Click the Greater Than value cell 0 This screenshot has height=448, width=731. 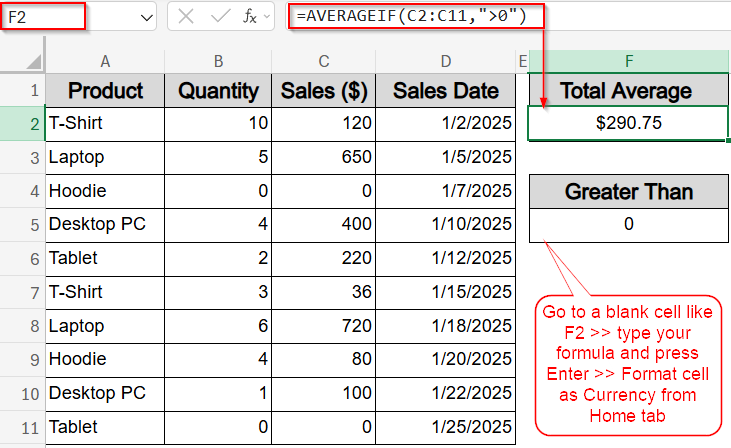(x=628, y=224)
